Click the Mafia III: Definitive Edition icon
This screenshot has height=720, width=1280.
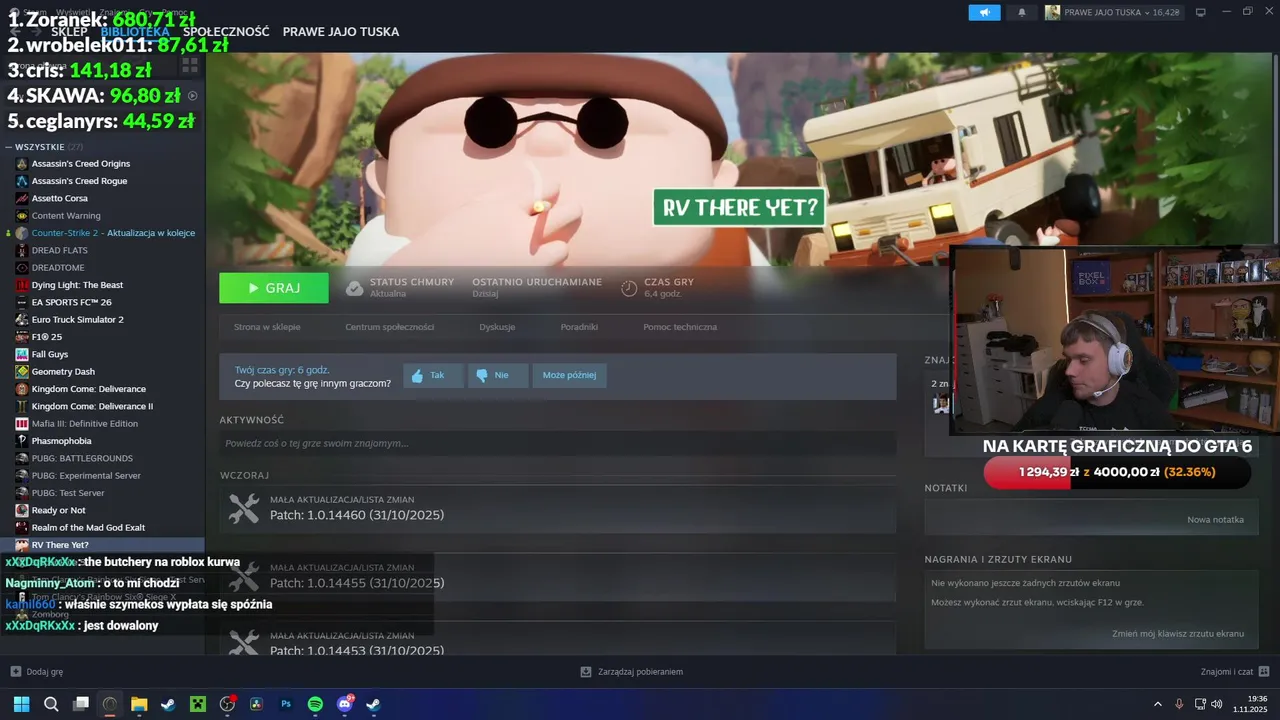(22, 423)
